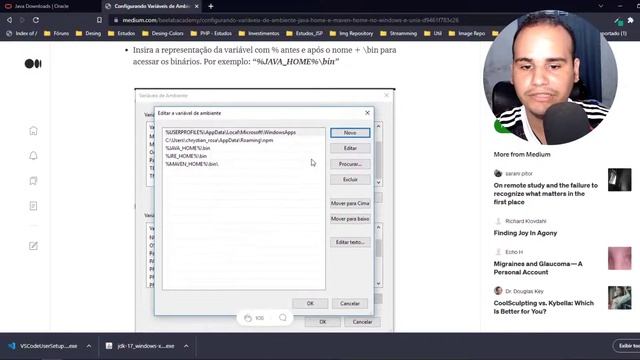Open article Migraines and Glaucoma
Image resolution: width=640 pixels, height=360 pixels.
click(x=538, y=268)
